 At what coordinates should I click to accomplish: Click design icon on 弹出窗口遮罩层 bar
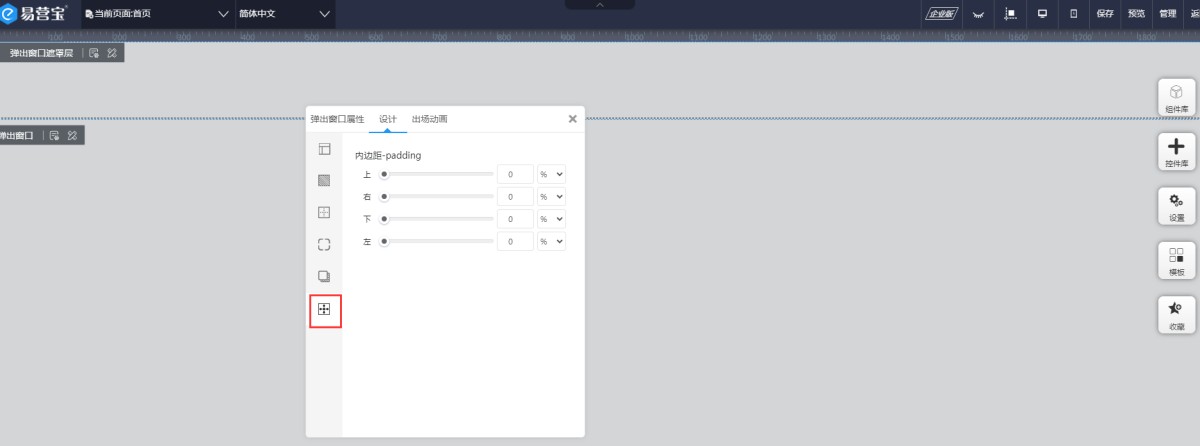click(x=112, y=52)
